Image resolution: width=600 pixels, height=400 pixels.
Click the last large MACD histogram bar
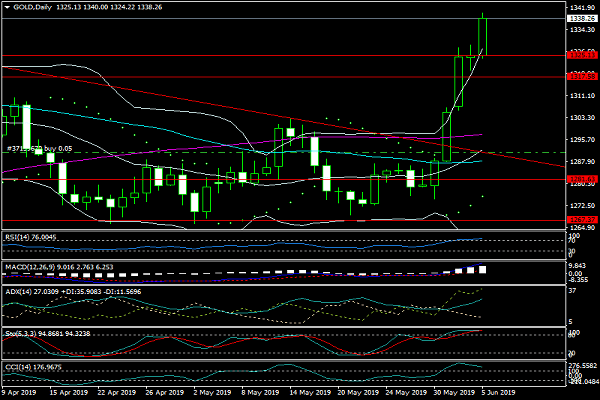483,269
